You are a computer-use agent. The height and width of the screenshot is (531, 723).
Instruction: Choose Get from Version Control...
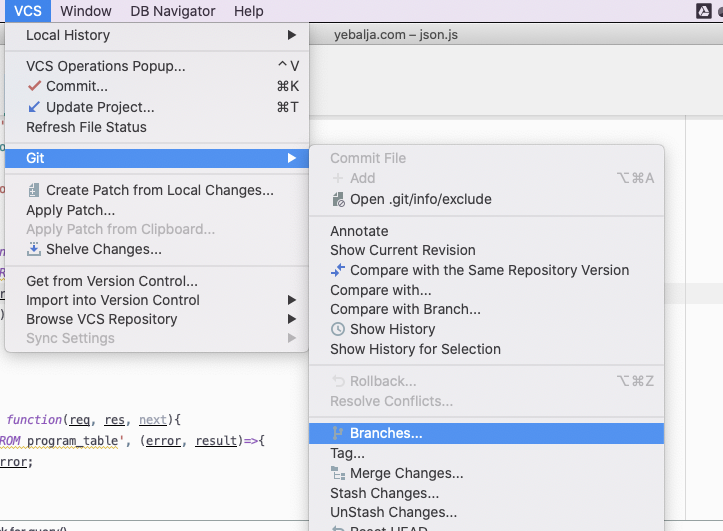pyautogui.click(x=157, y=281)
